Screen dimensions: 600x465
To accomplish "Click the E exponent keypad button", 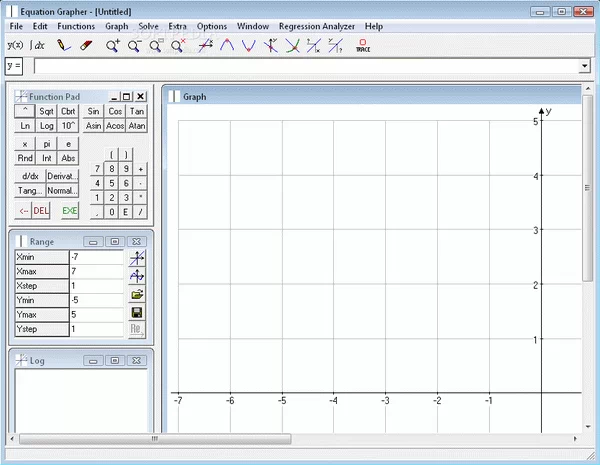I will point(126,212).
